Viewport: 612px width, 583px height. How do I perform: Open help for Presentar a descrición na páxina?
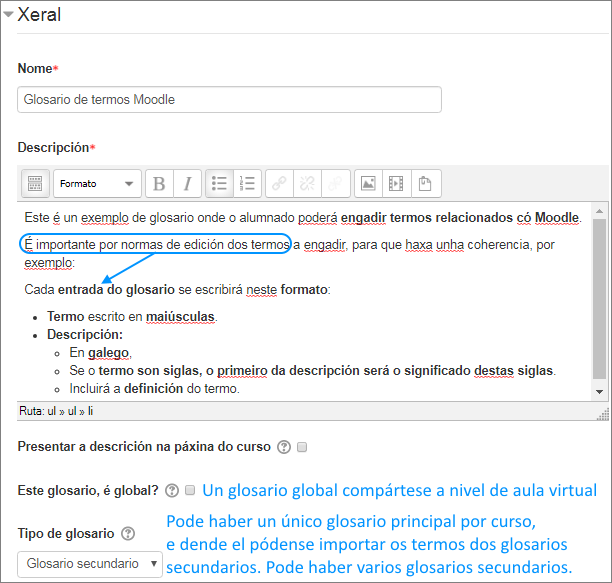284,447
